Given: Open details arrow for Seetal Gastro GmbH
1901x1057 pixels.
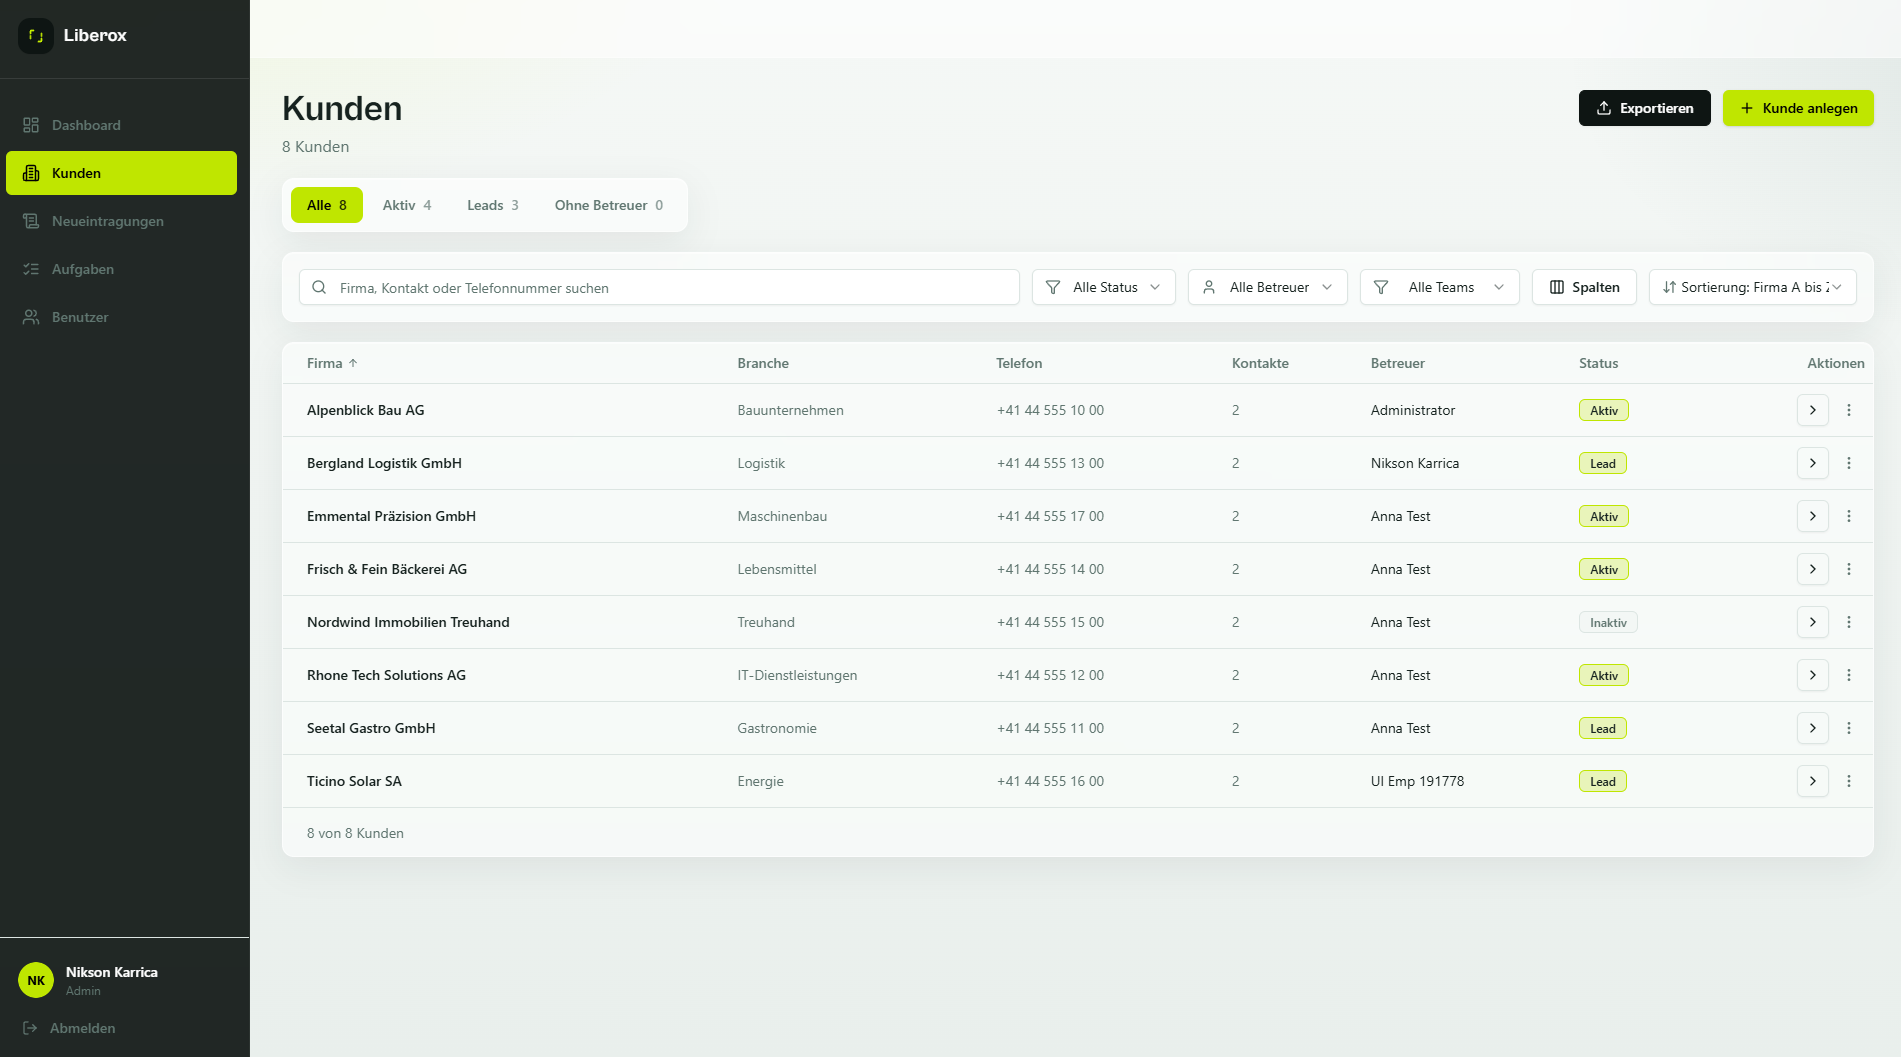Looking at the screenshot, I should coord(1812,728).
